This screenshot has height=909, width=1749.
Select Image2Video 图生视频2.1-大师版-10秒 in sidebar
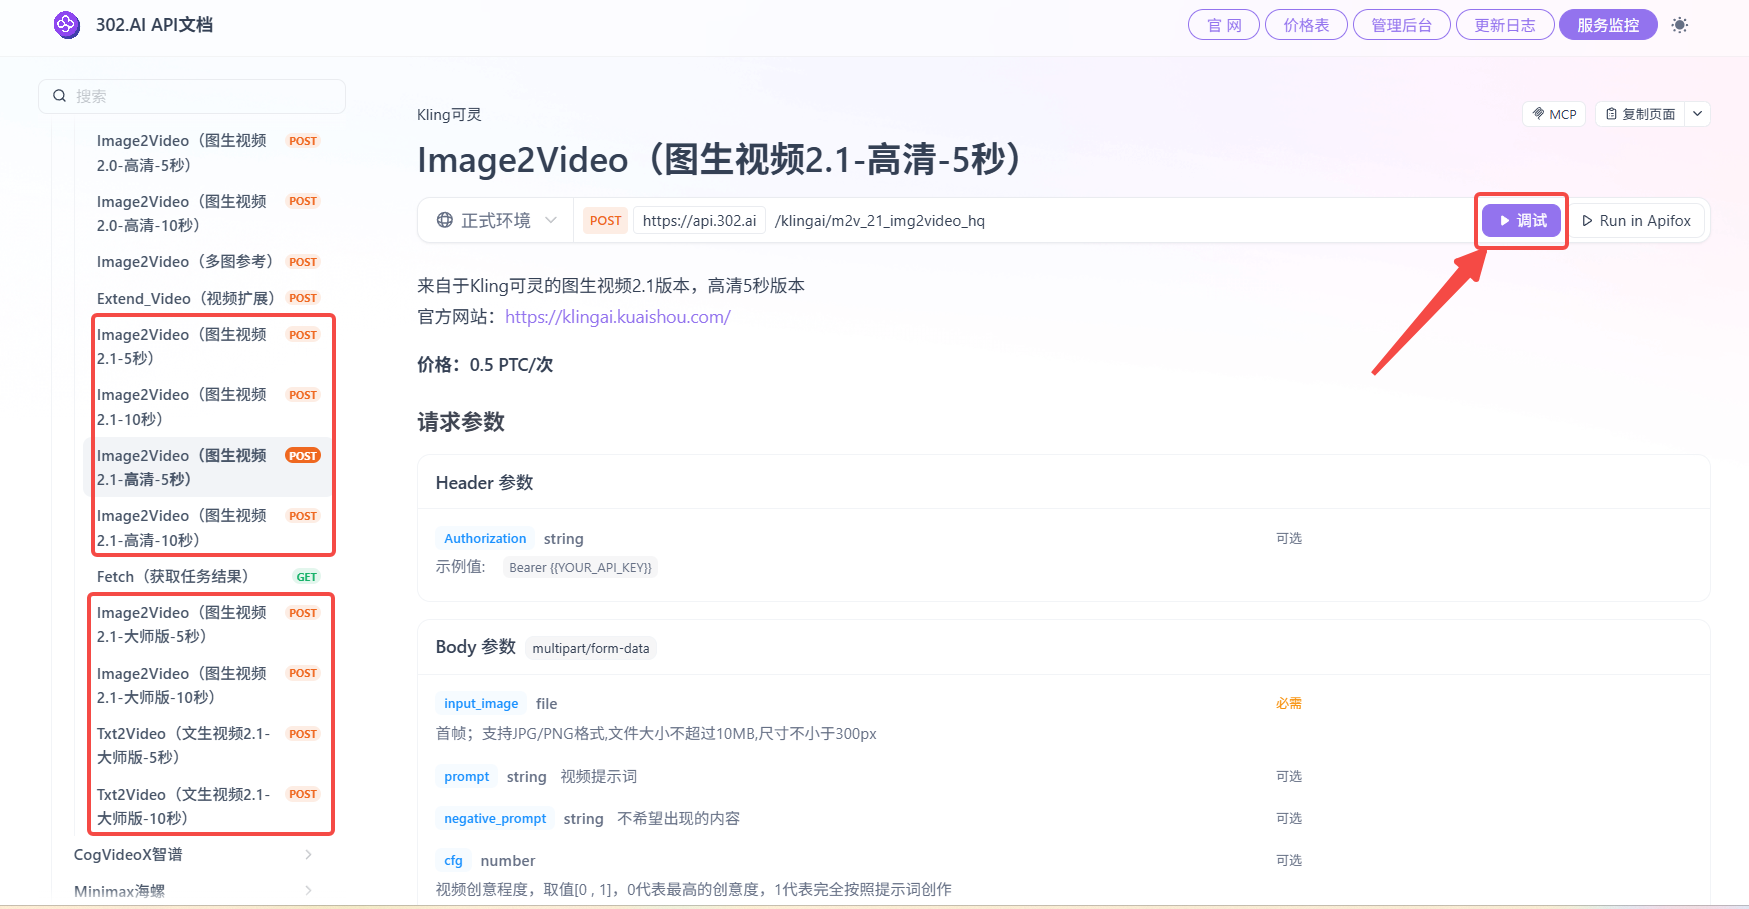(x=209, y=685)
